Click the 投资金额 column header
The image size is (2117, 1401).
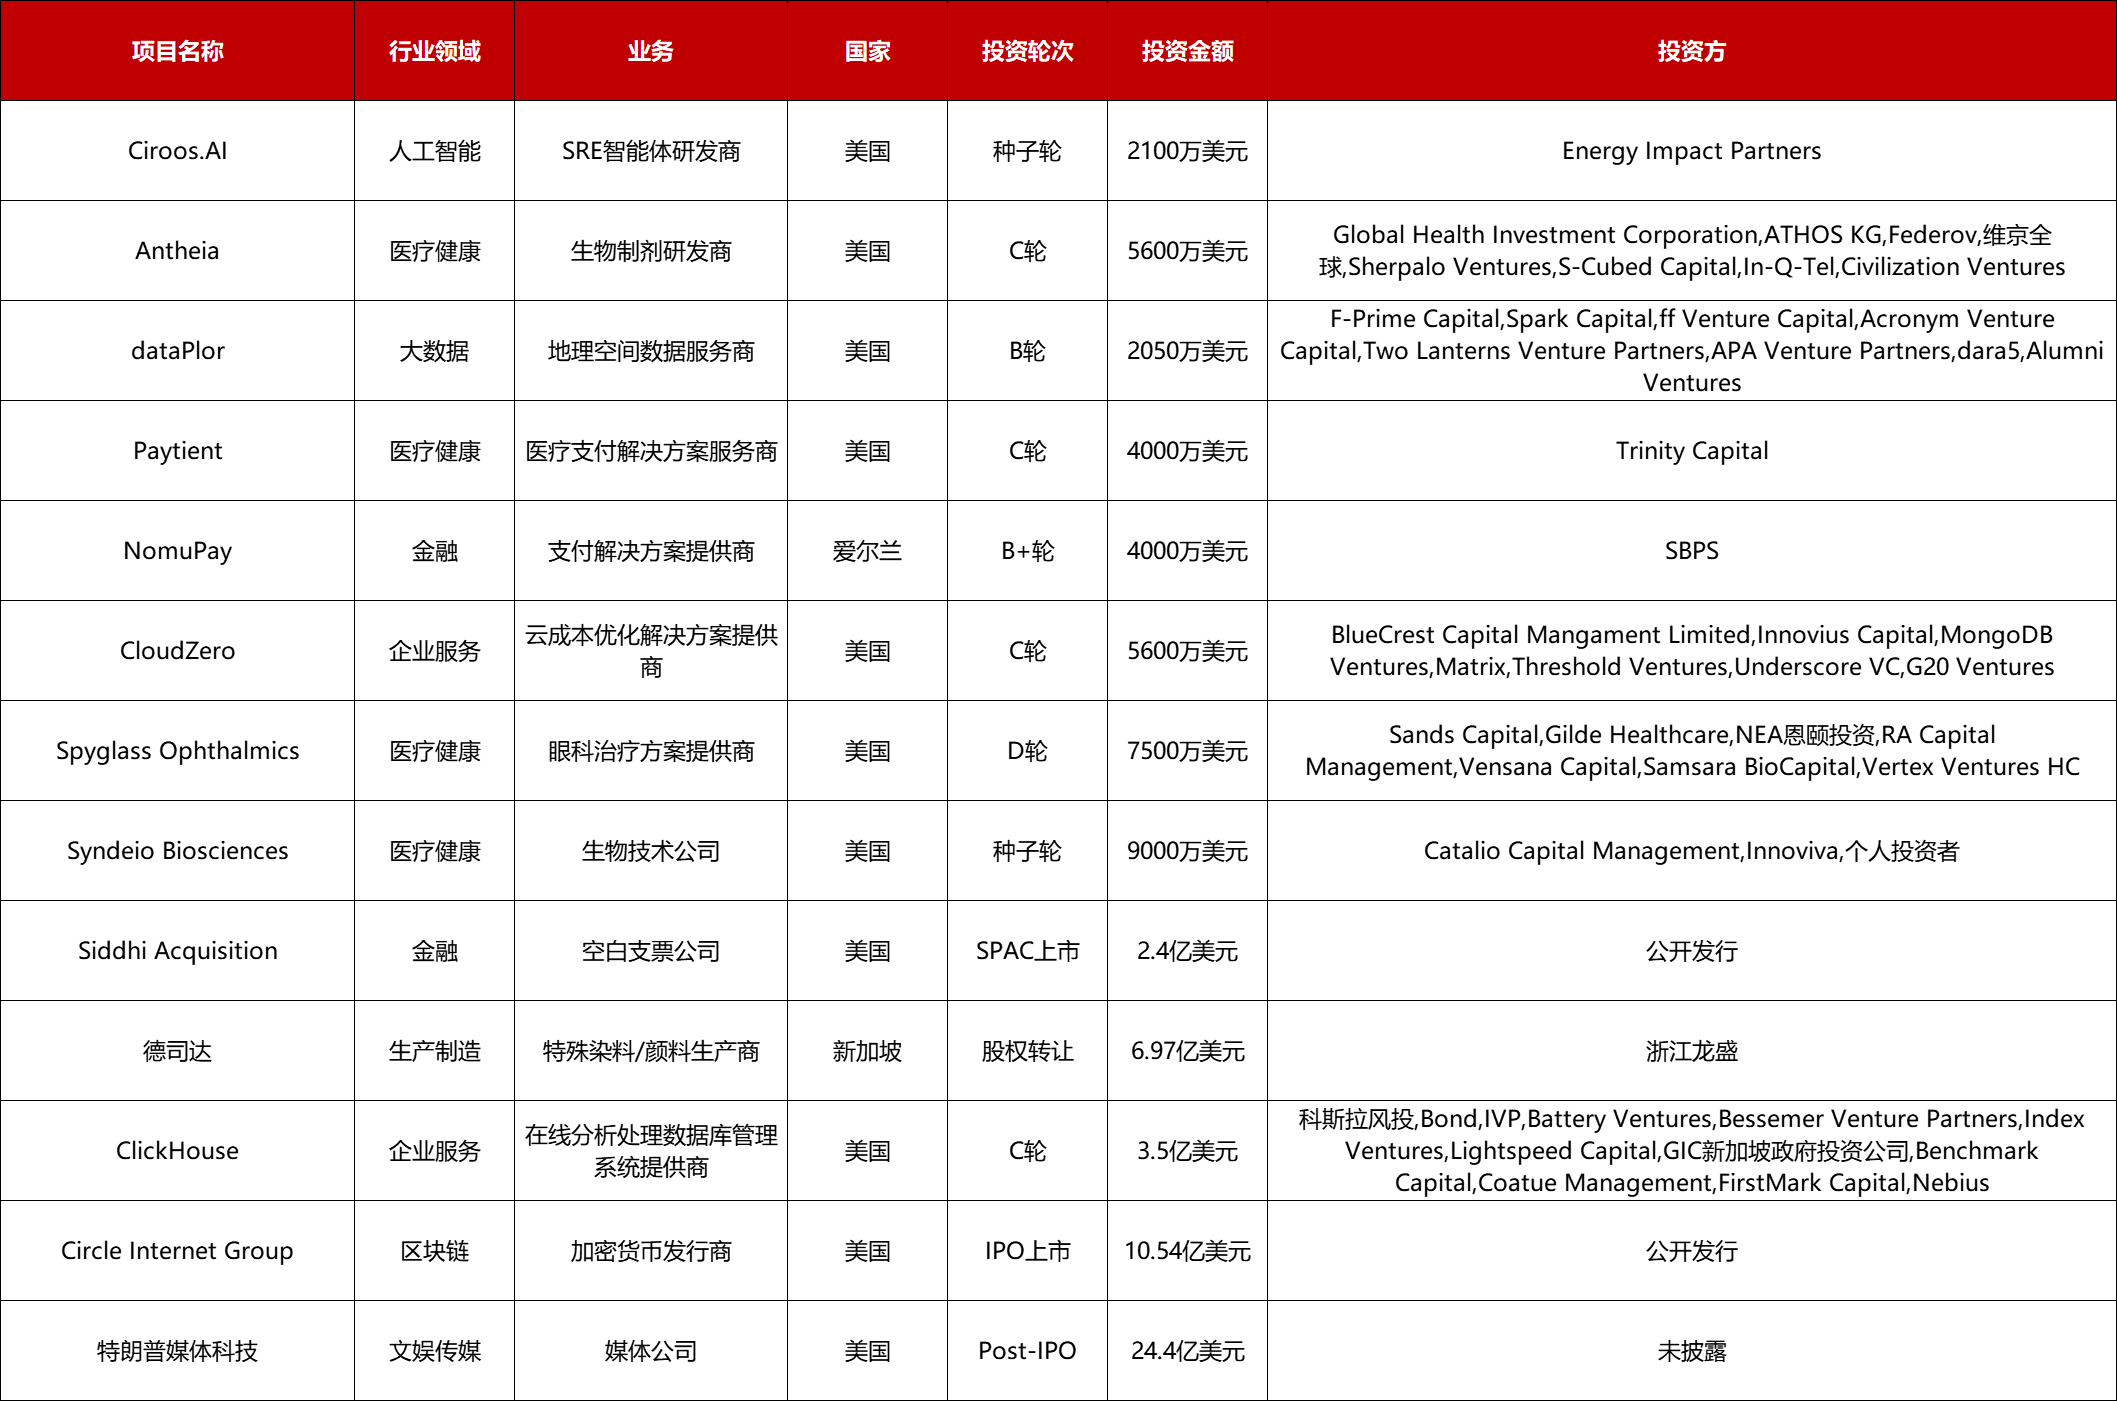pyautogui.click(x=1187, y=51)
